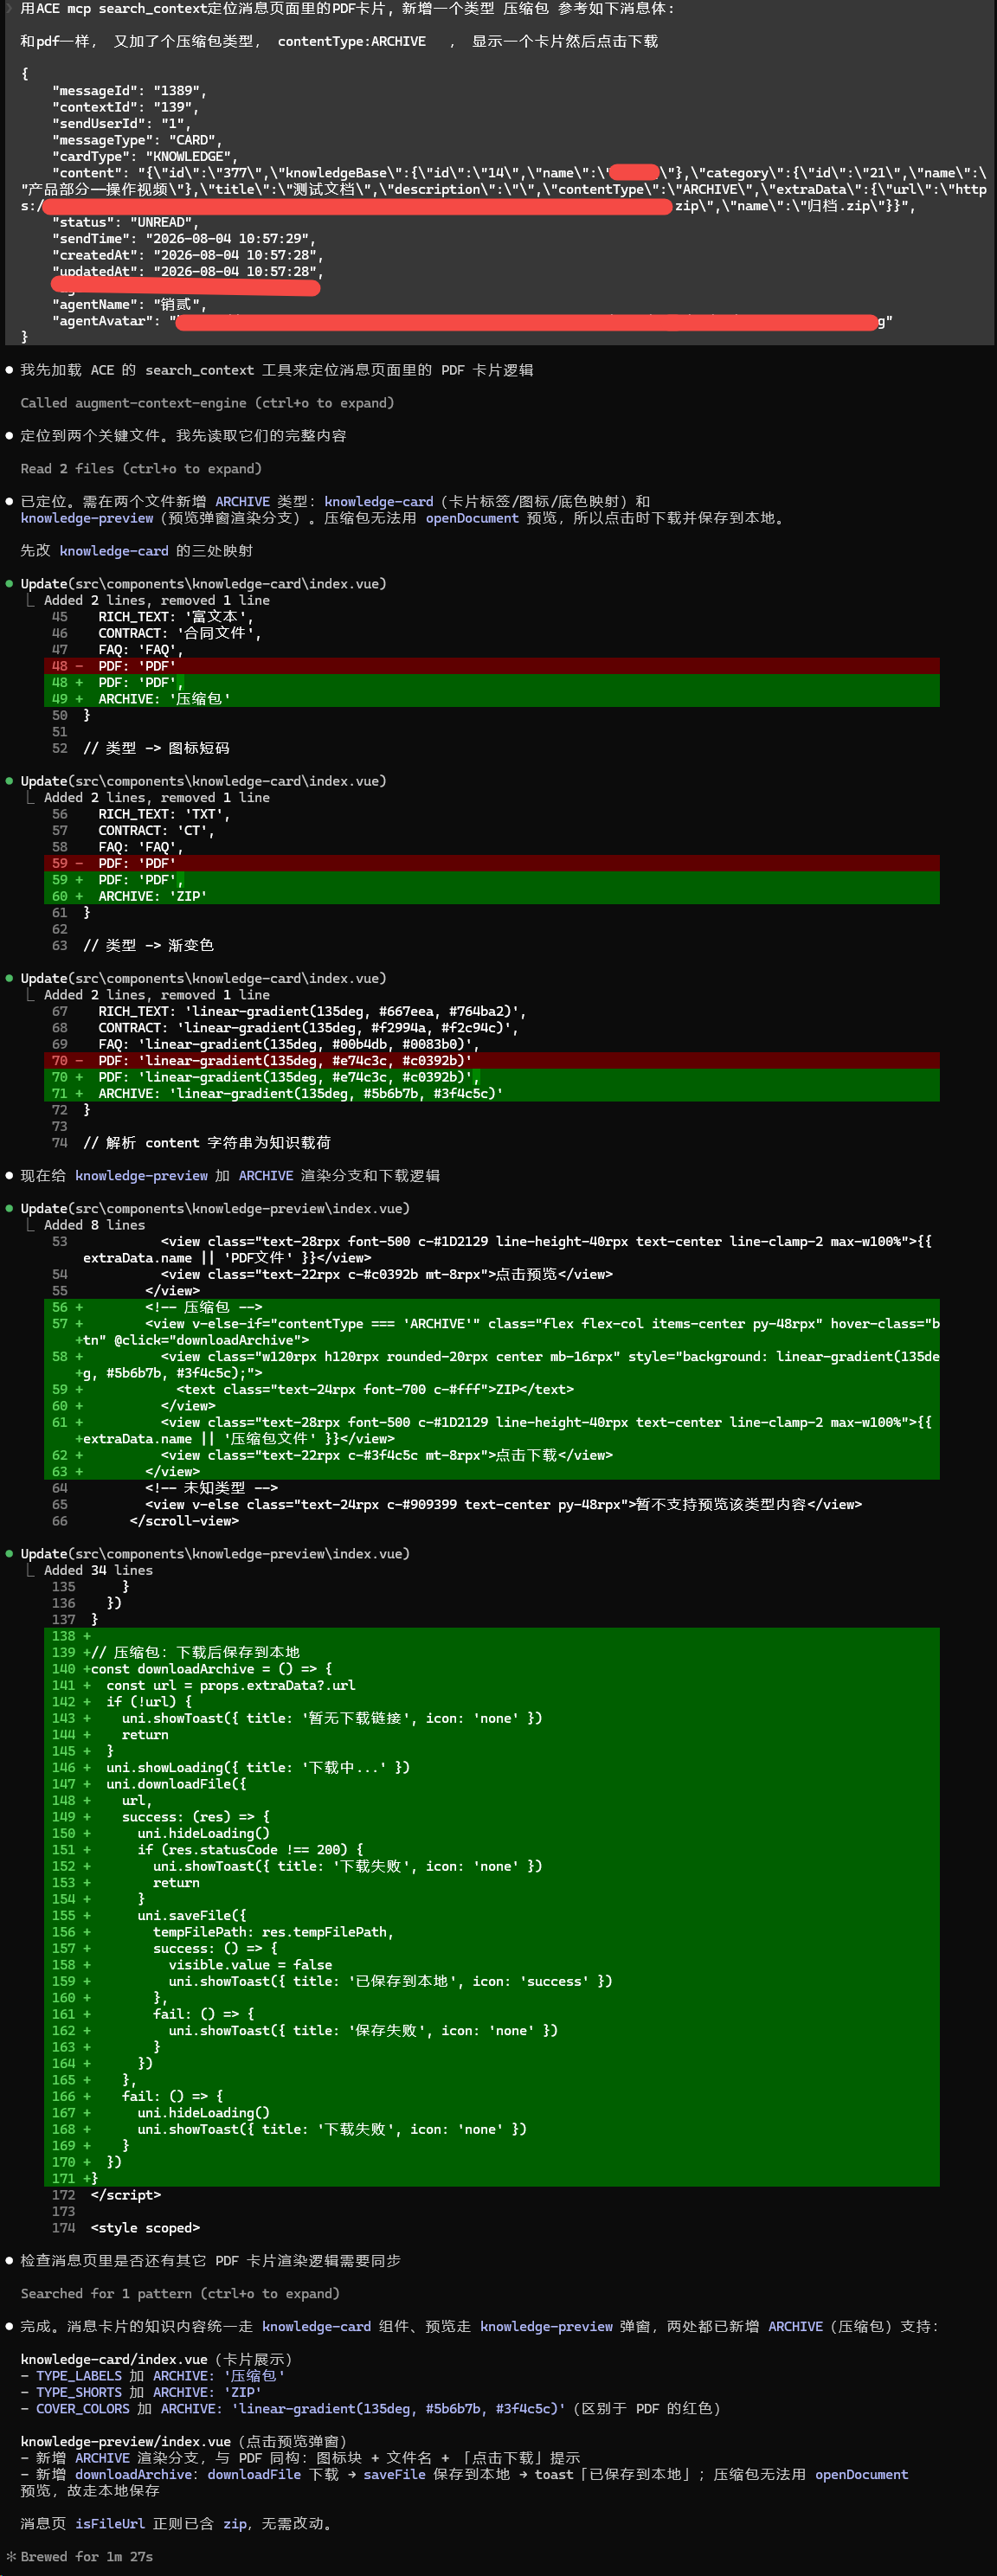Click line 155 'uni.saveFile({'
This screenshot has width=997, height=2576.
491,1915
